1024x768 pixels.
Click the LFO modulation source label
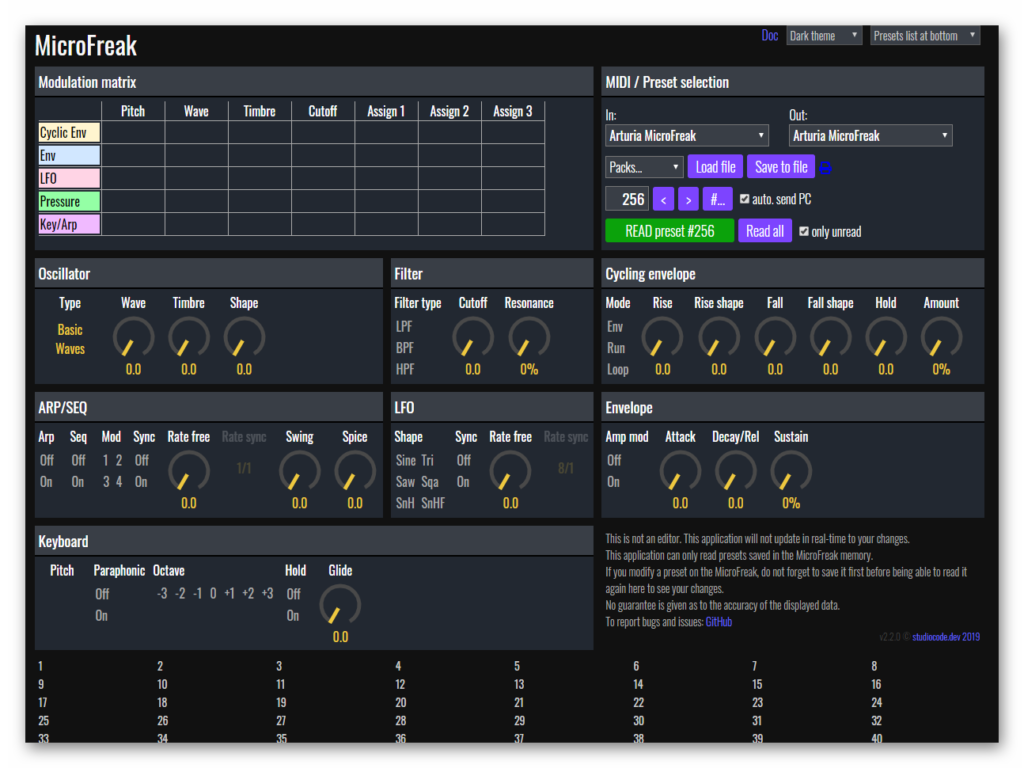pos(69,178)
